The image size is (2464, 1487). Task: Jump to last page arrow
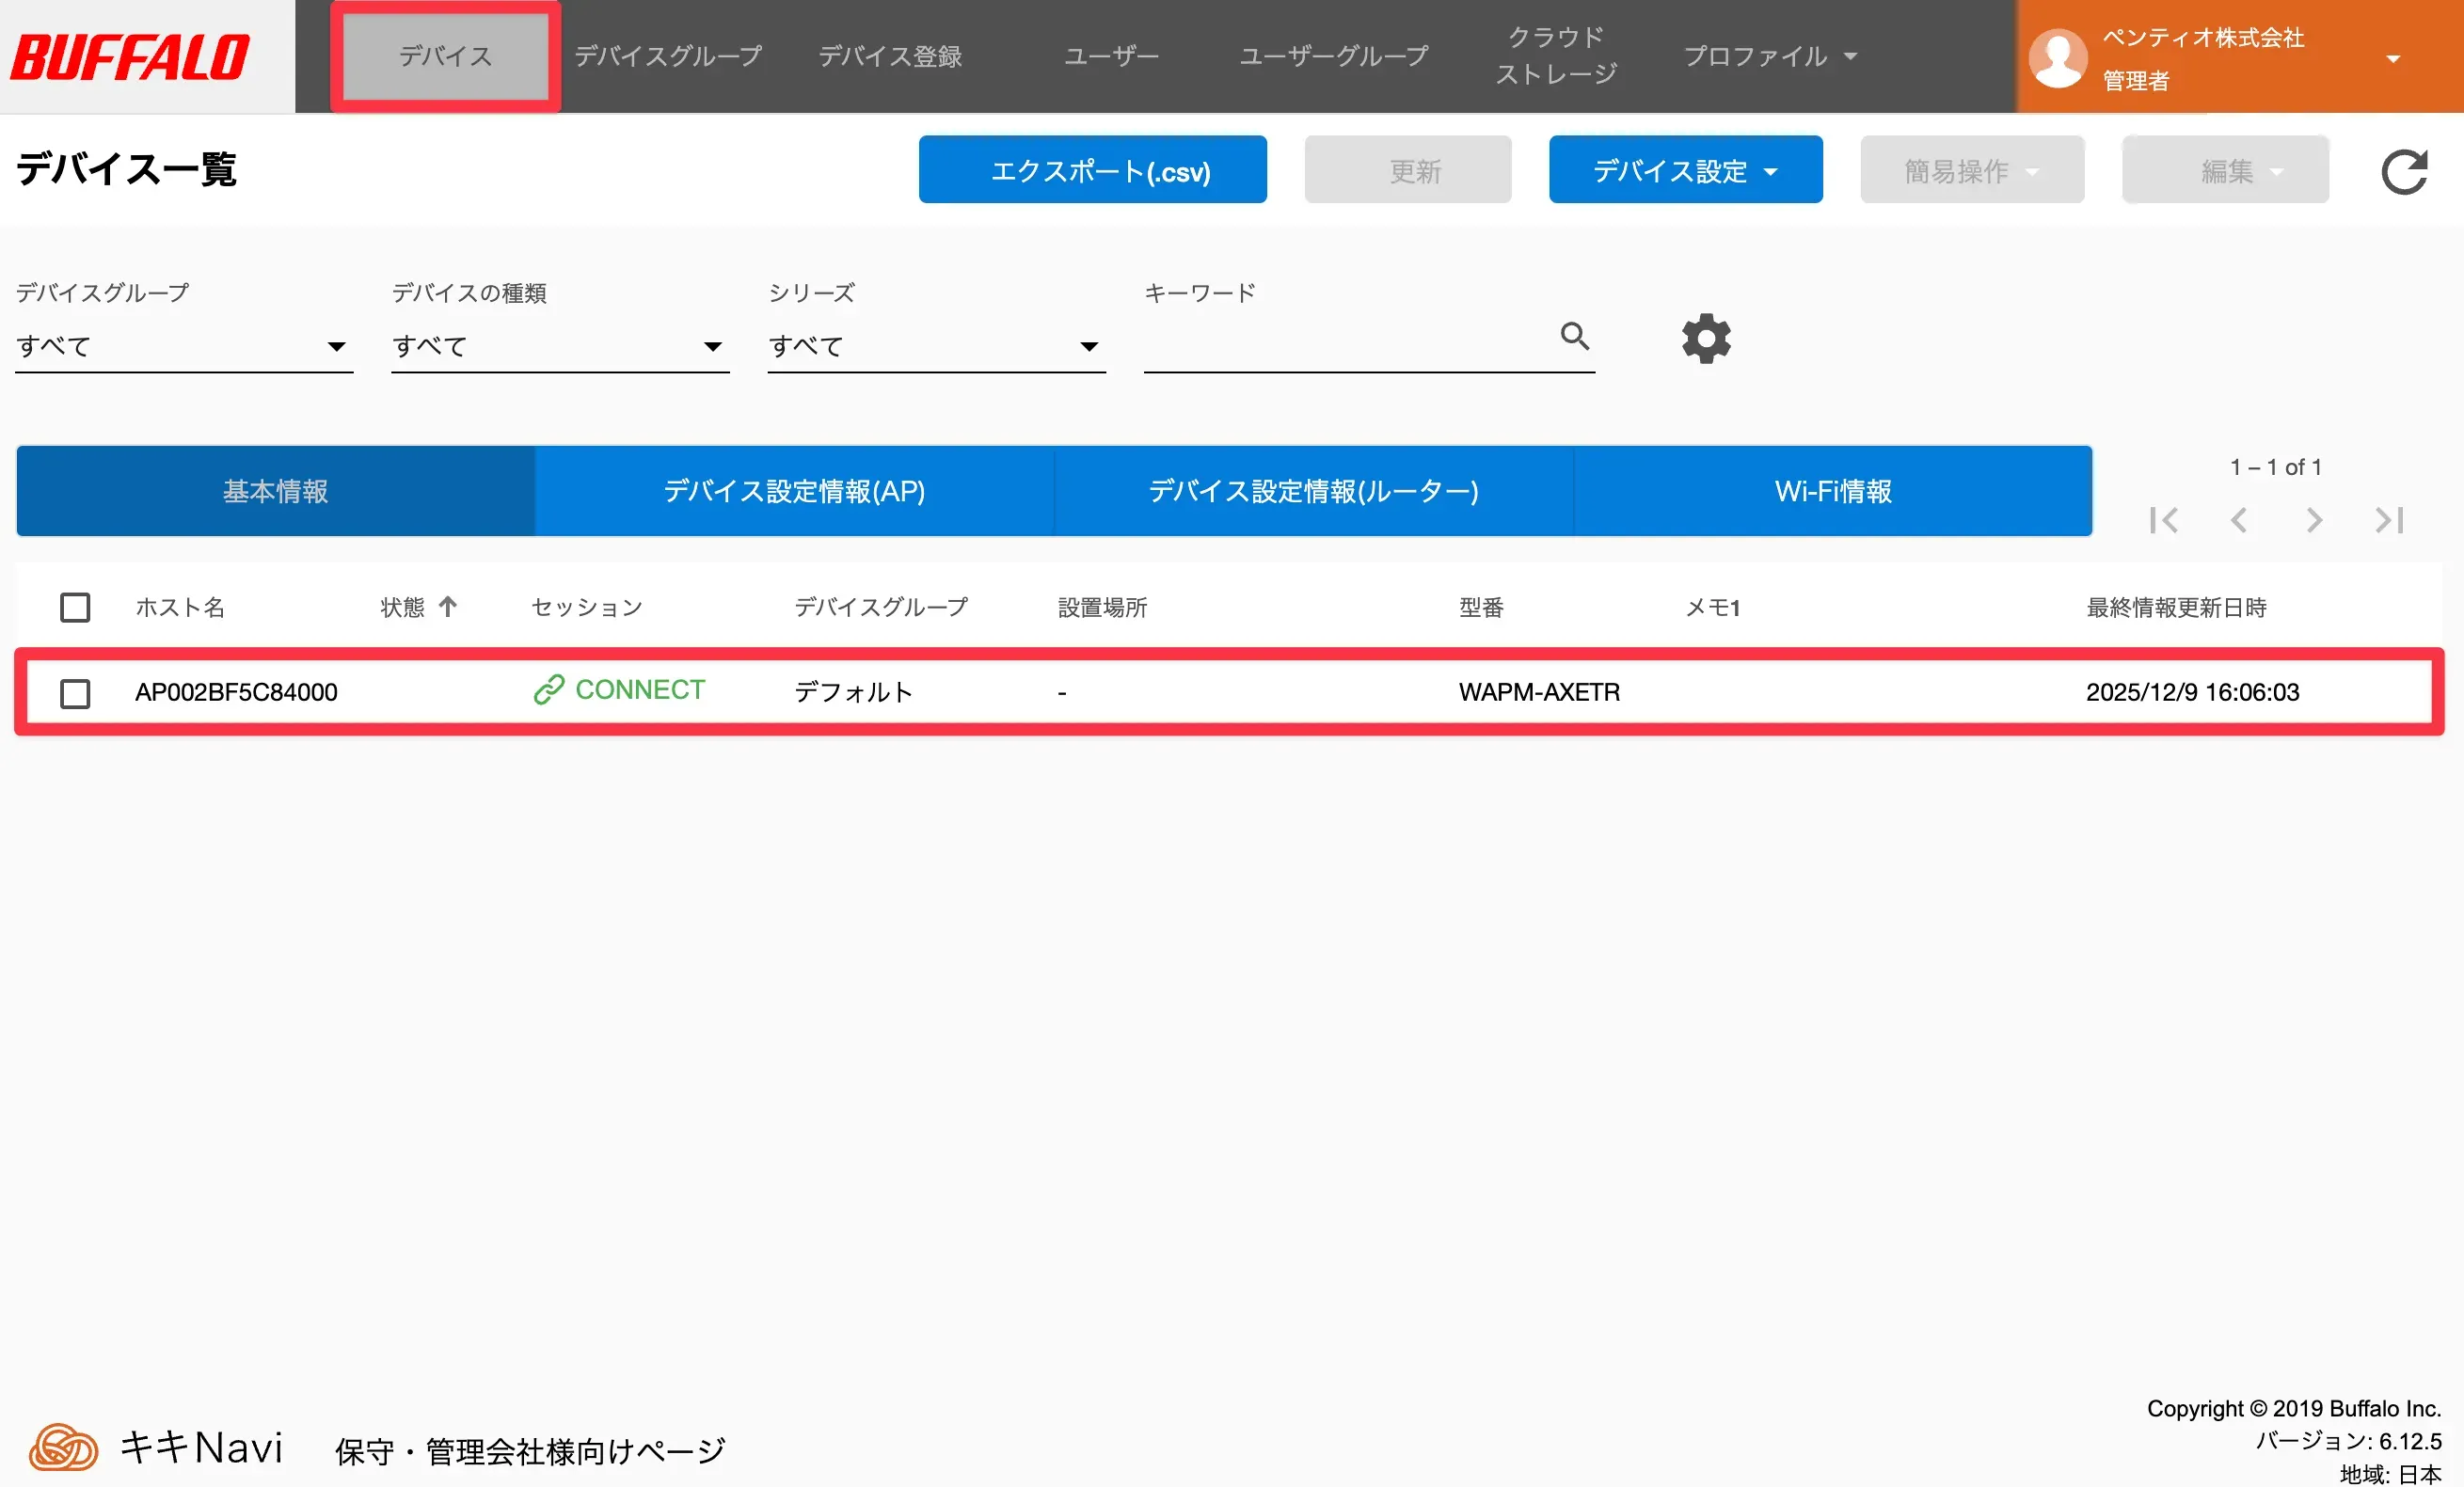(2389, 520)
